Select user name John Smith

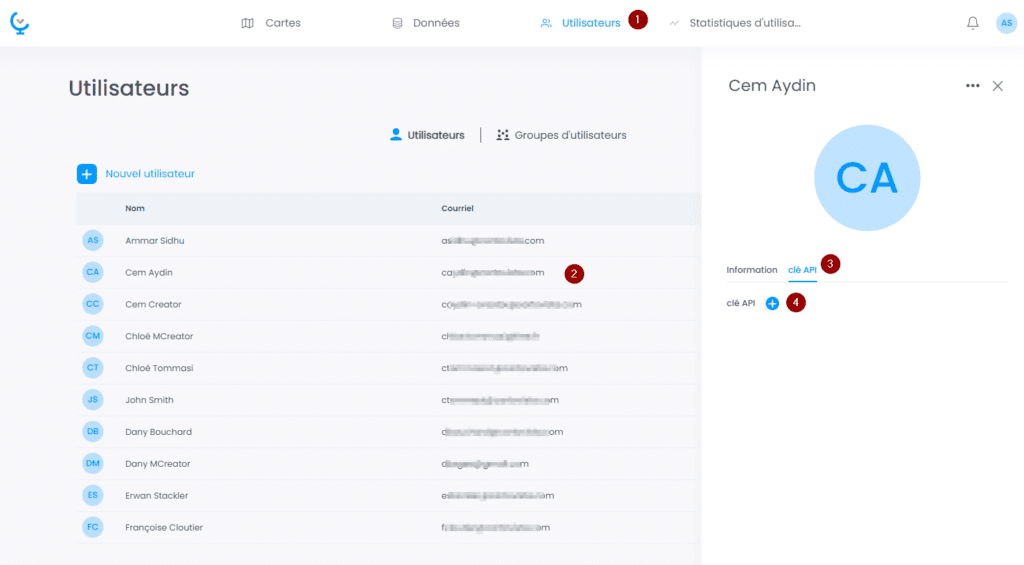pos(150,400)
